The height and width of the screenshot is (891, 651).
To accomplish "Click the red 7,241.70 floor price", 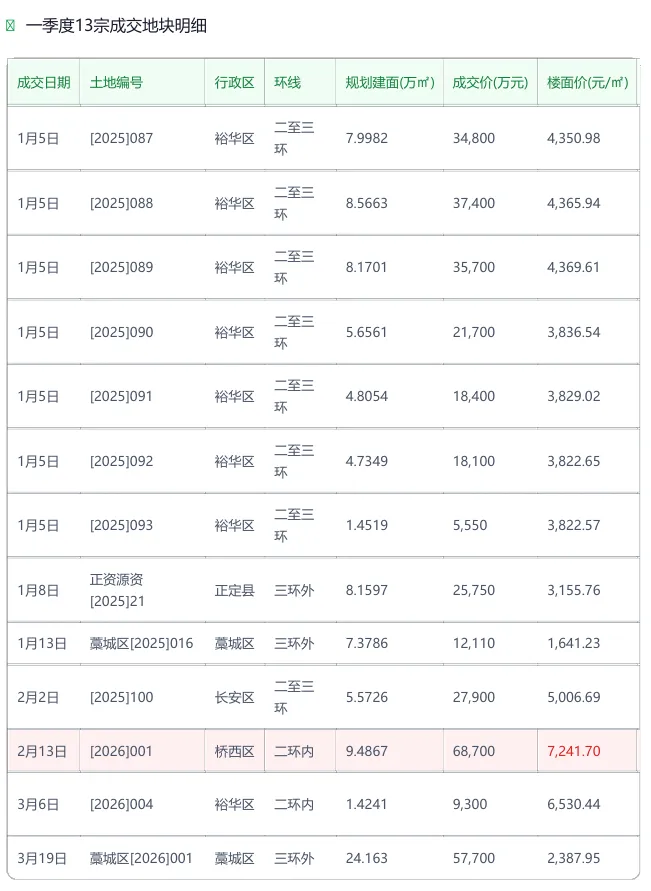I will click(574, 751).
